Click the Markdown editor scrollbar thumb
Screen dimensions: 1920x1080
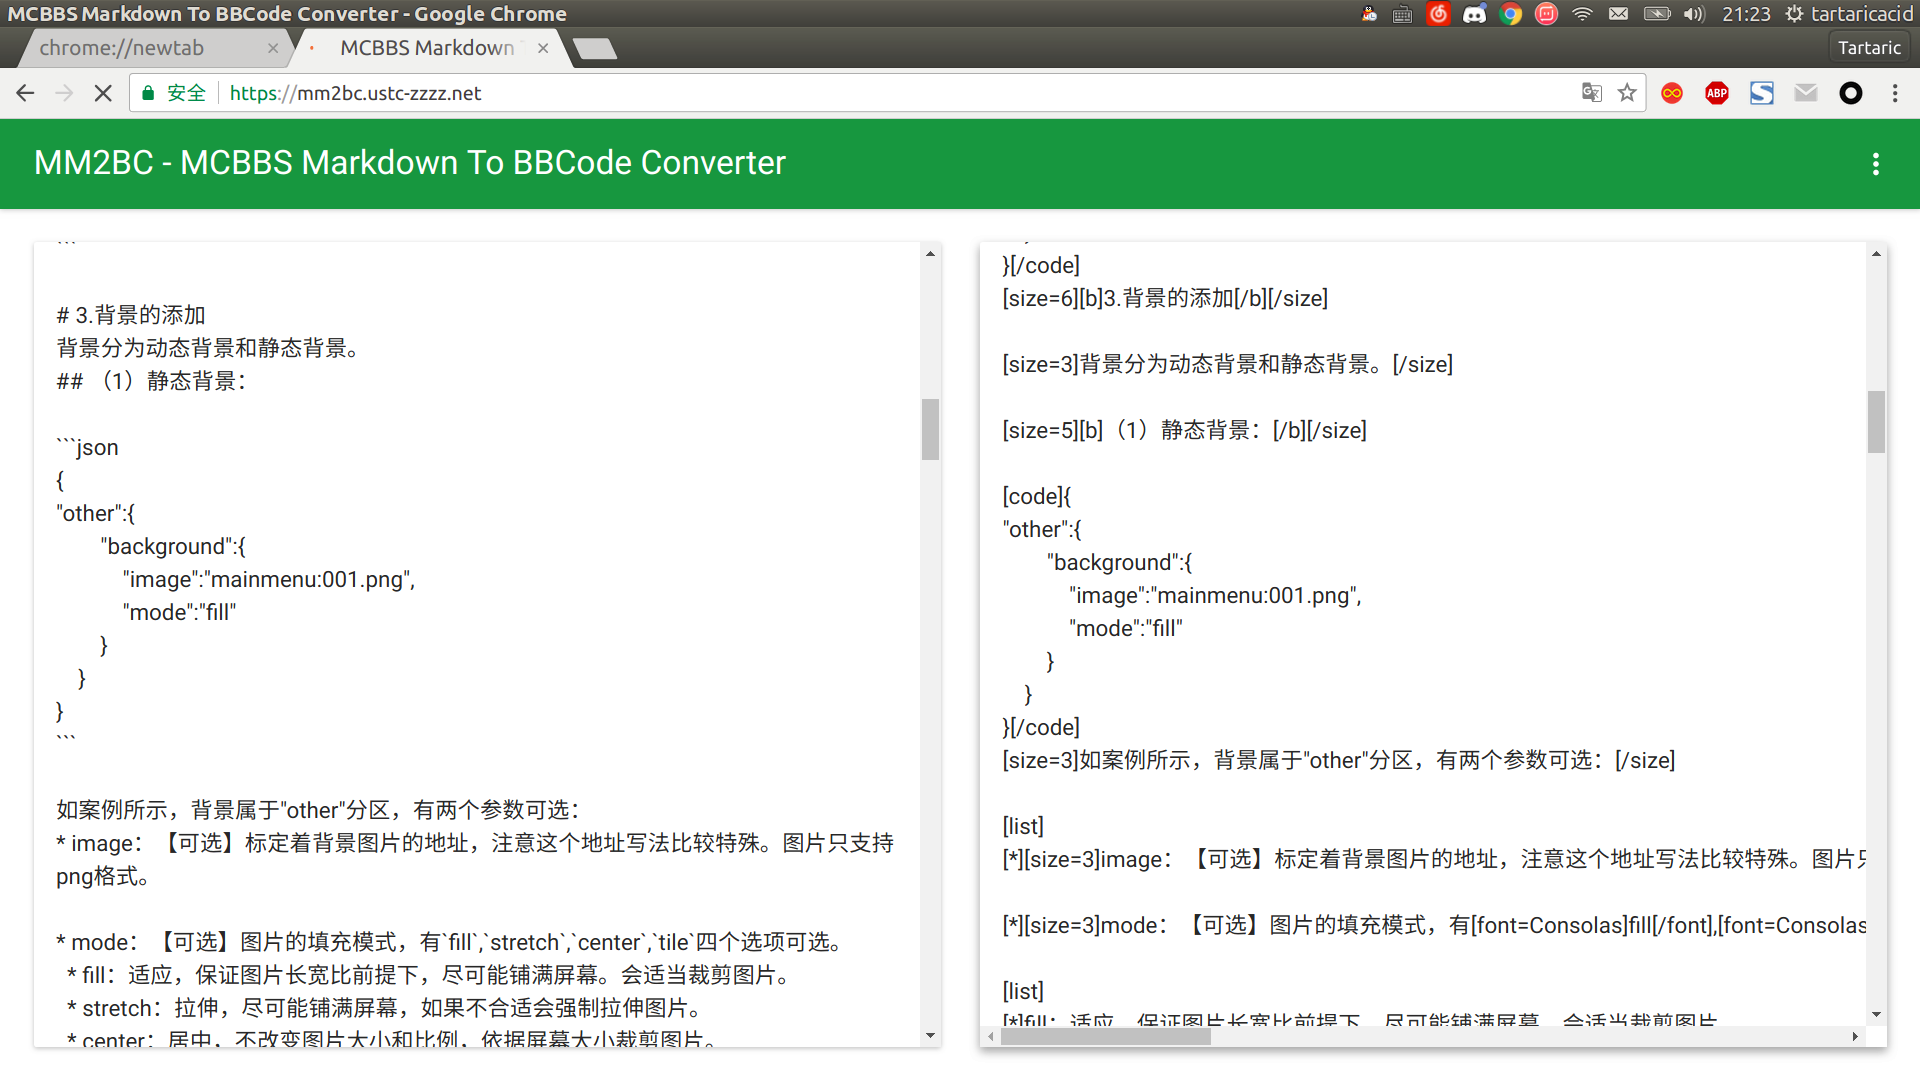point(930,429)
